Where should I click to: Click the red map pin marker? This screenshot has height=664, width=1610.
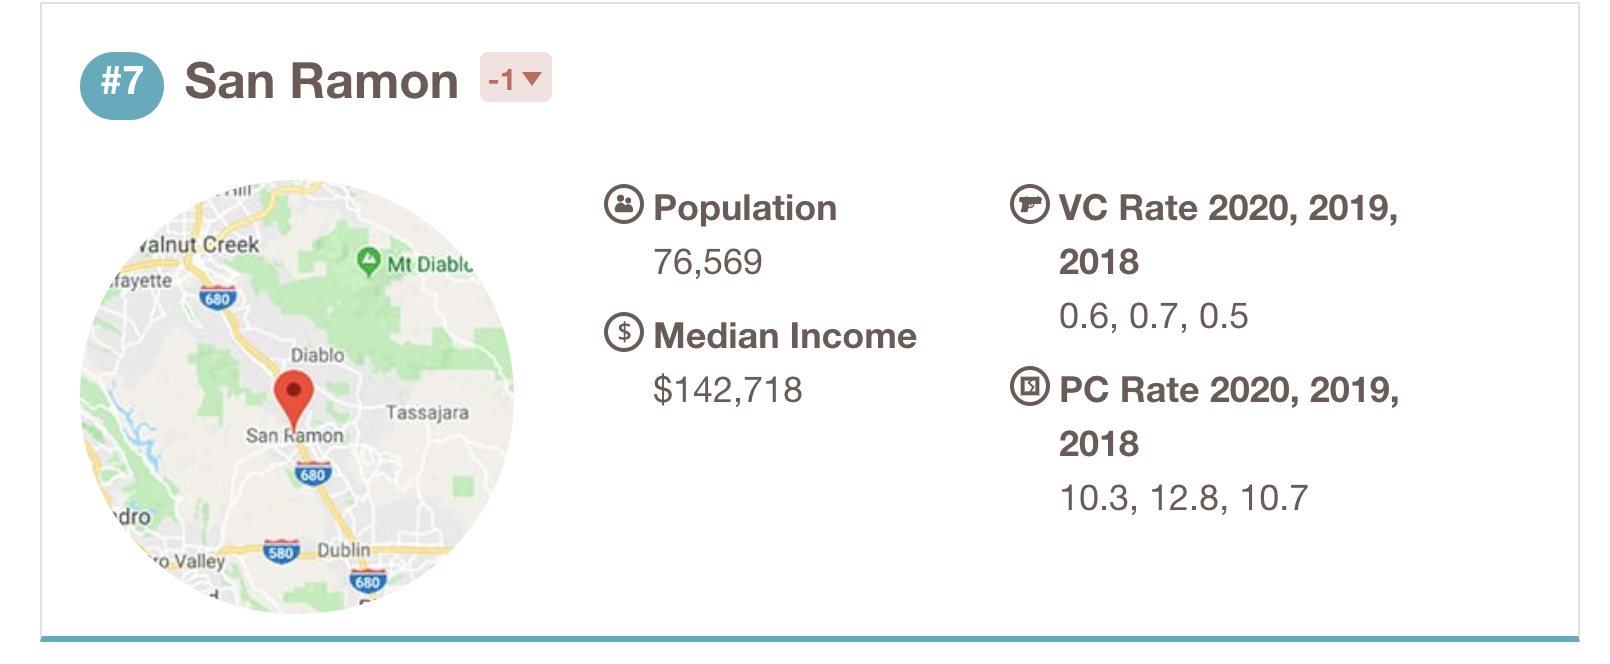pyautogui.click(x=293, y=399)
